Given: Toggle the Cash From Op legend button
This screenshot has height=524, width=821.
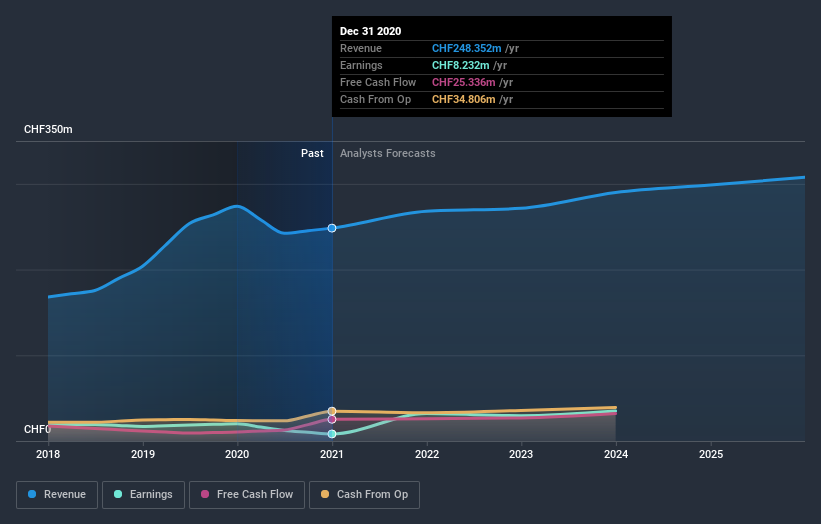Looking at the screenshot, I should 364,495.
